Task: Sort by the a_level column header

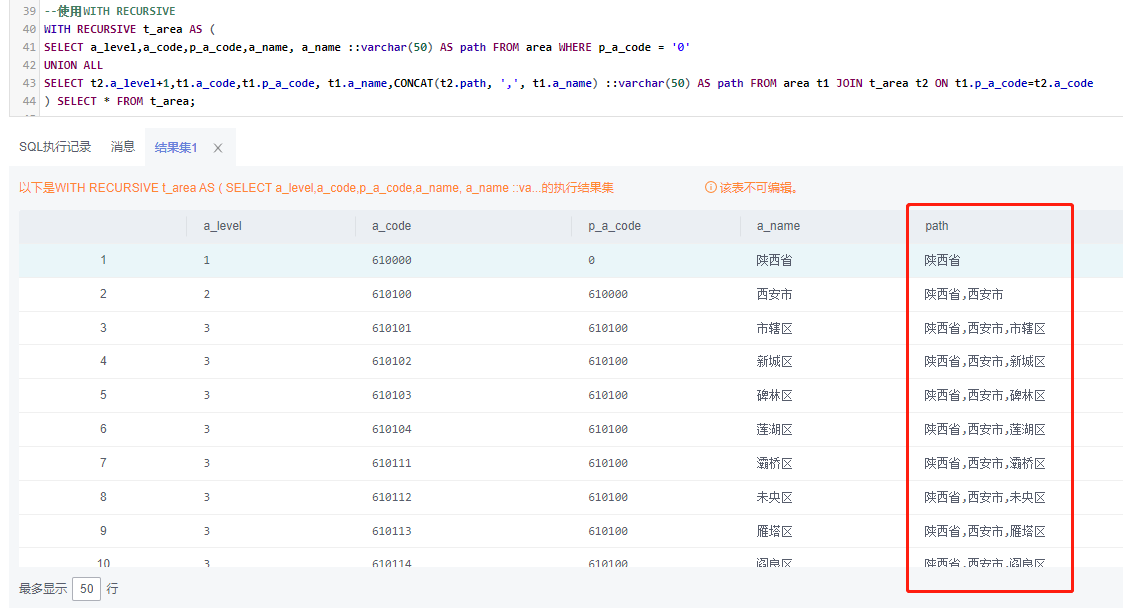Action: click(223, 226)
